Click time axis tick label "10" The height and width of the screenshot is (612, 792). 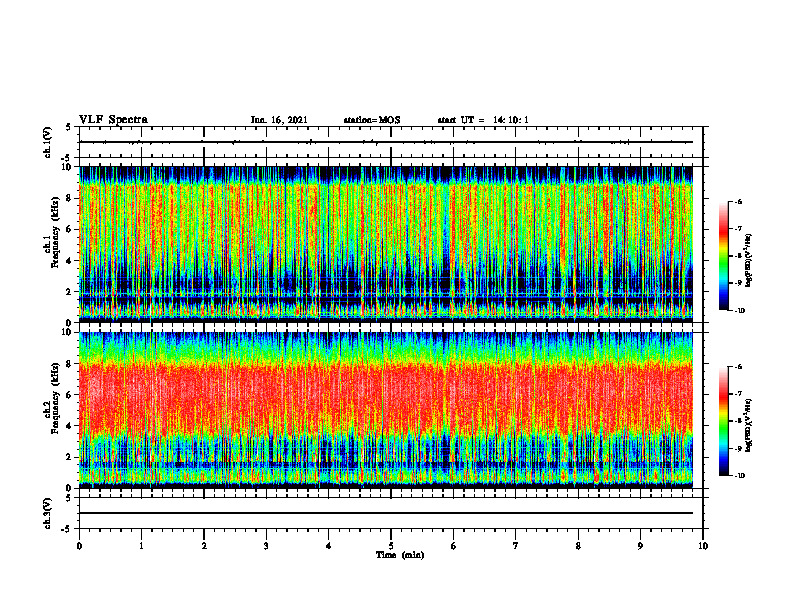click(703, 546)
